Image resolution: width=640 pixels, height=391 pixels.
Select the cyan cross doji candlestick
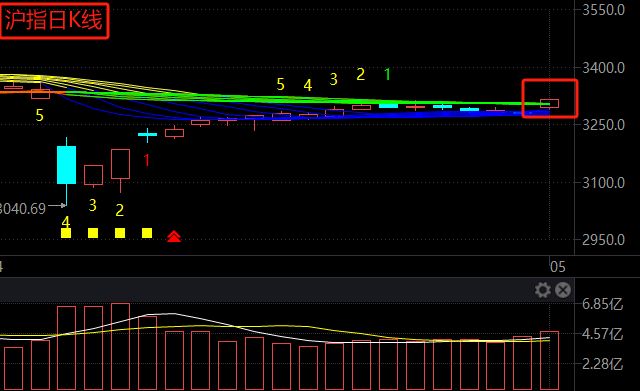point(147,134)
